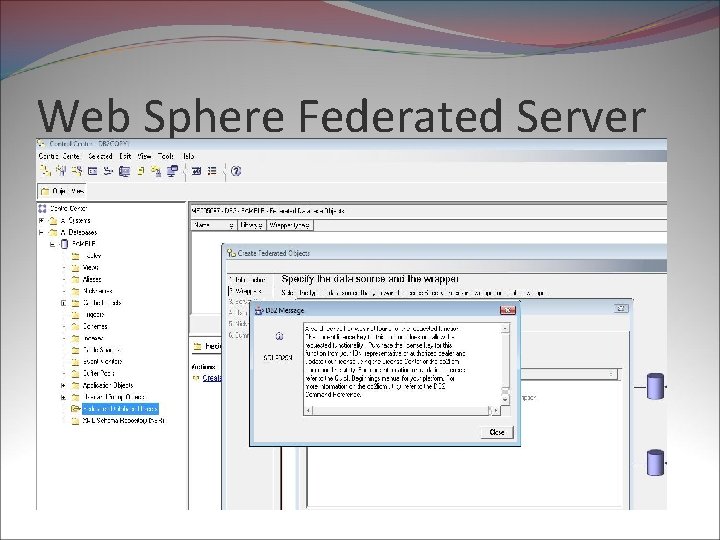
Task: Expand the Application Objects folder
Action: 64,385
